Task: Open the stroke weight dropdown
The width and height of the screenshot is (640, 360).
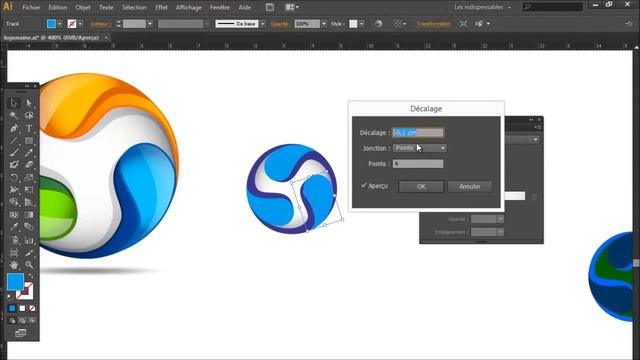Action: 150,24
